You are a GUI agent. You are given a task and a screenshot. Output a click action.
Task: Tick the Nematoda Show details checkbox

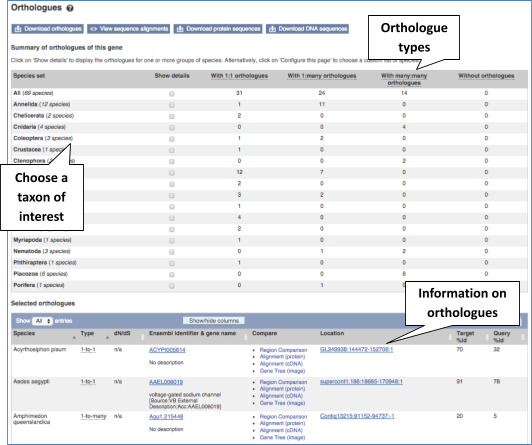pyautogui.click(x=172, y=252)
